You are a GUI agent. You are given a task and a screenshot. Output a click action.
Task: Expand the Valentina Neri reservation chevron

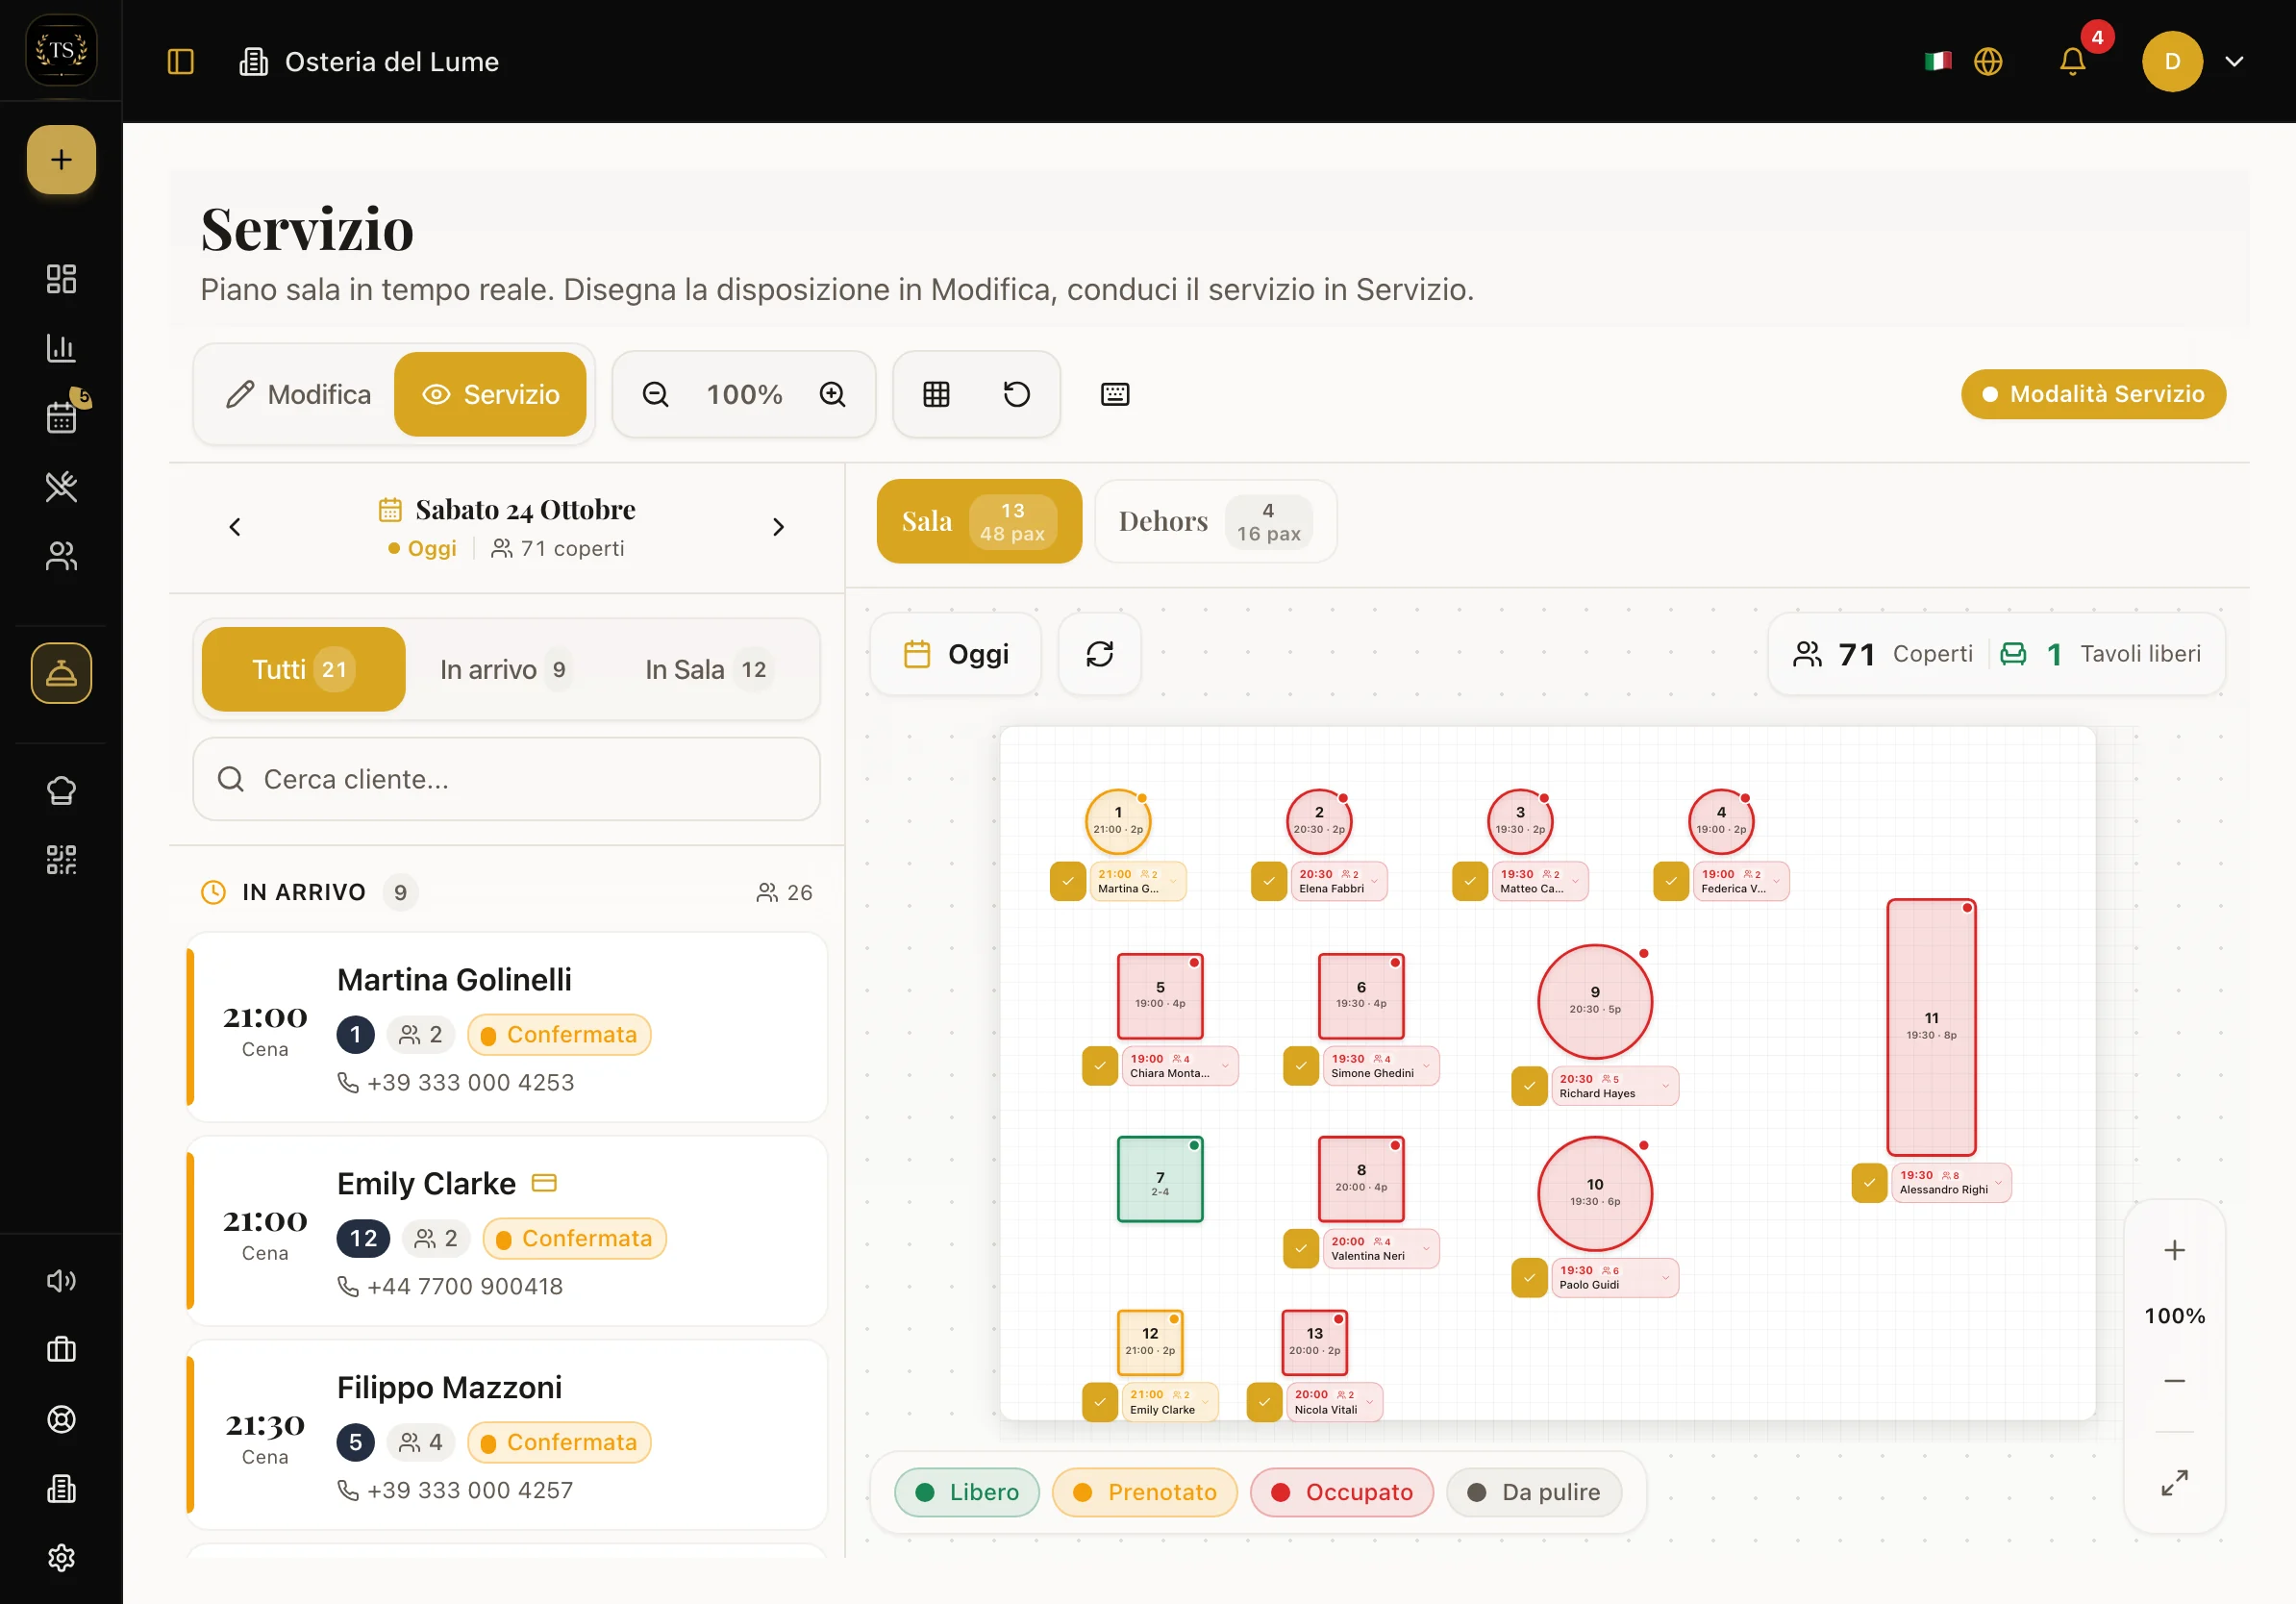point(1426,1248)
